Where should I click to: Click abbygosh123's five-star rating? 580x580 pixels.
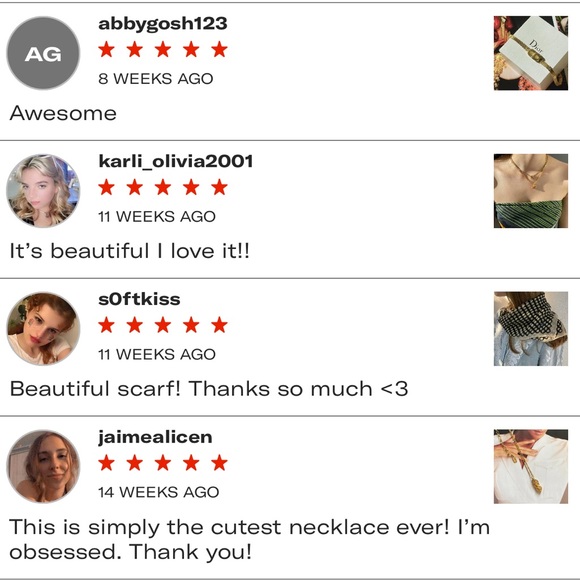coord(163,49)
